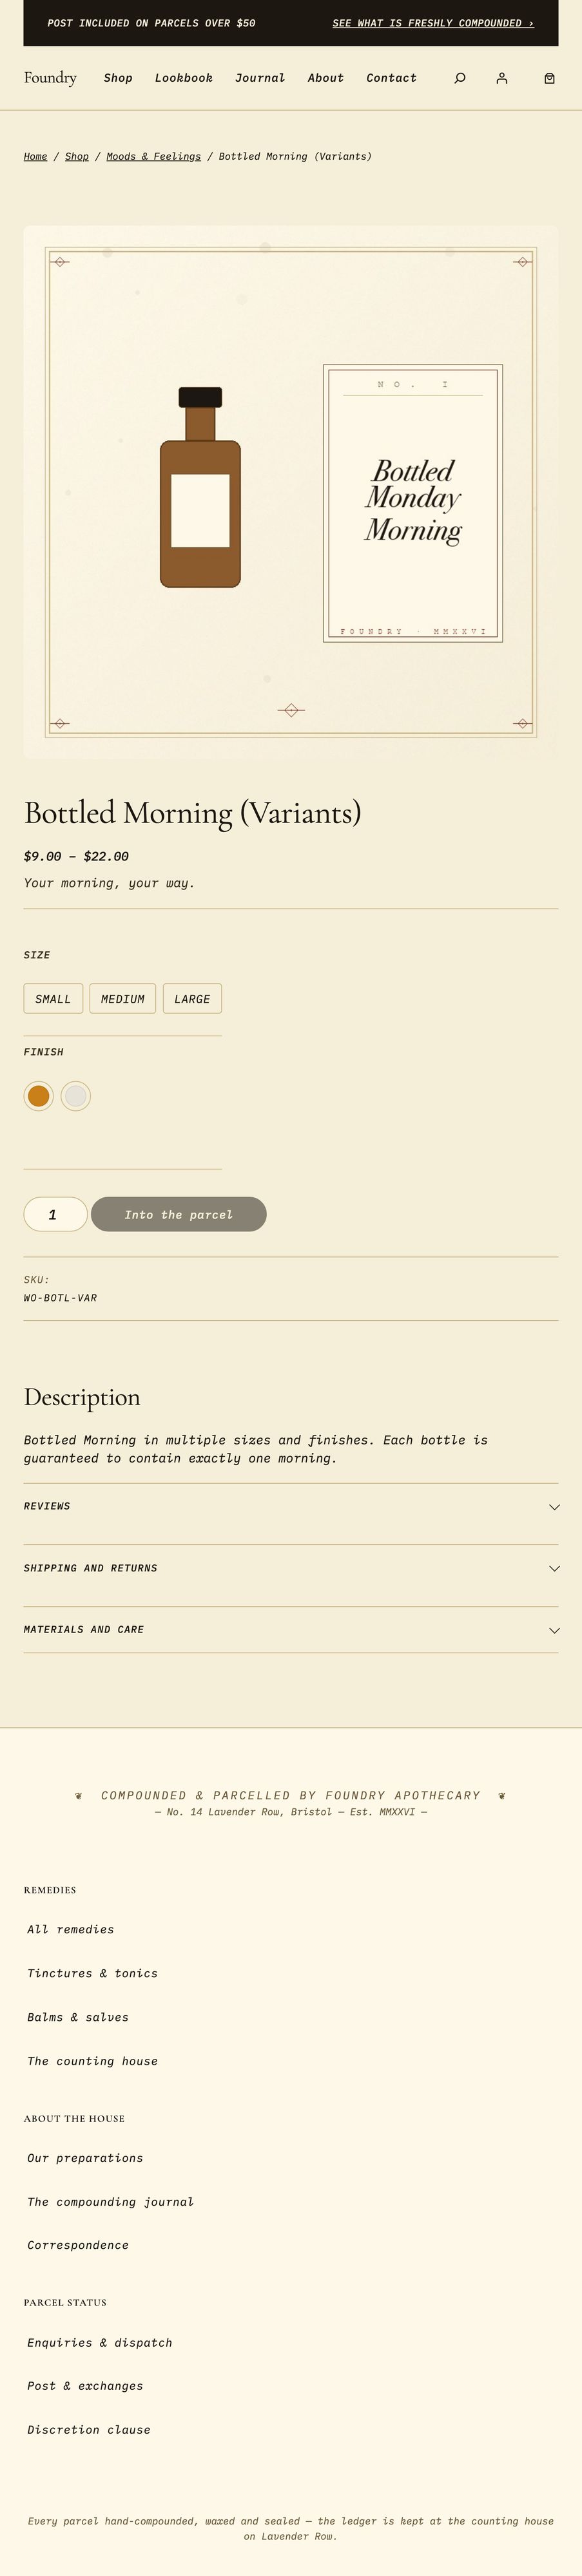
Task: Choose the light grey finish swatch
Action: click(x=76, y=1096)
